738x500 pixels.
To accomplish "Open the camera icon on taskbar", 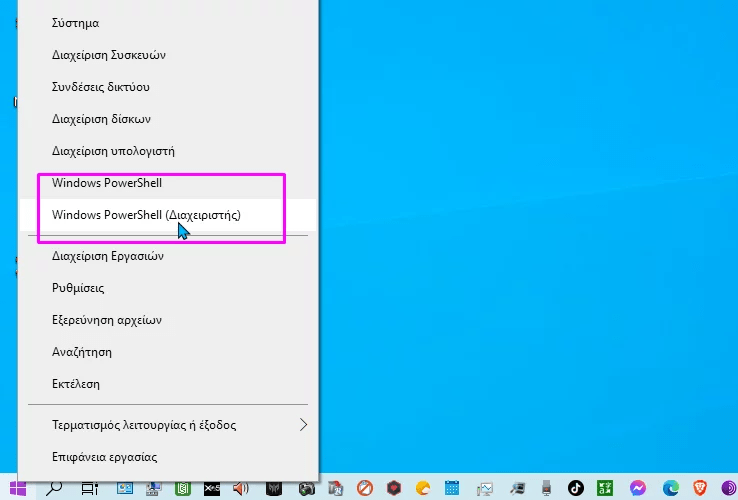I will click(306, 488).
